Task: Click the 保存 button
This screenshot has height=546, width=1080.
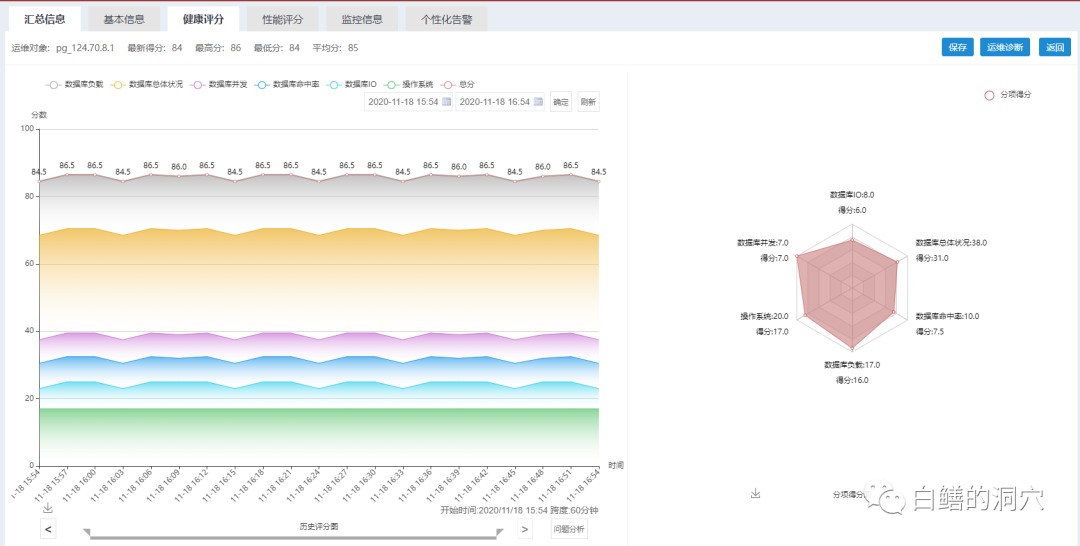Action: pyautogui.click(x=957, y=47)
